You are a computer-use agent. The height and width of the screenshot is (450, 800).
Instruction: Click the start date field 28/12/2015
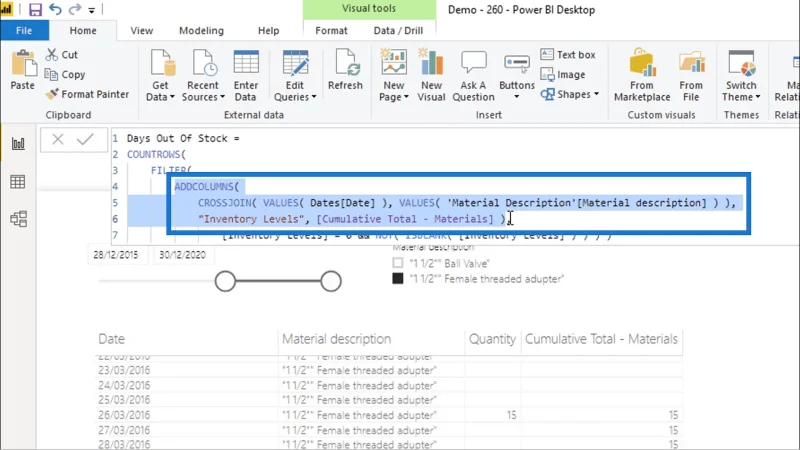click(116, 255)
